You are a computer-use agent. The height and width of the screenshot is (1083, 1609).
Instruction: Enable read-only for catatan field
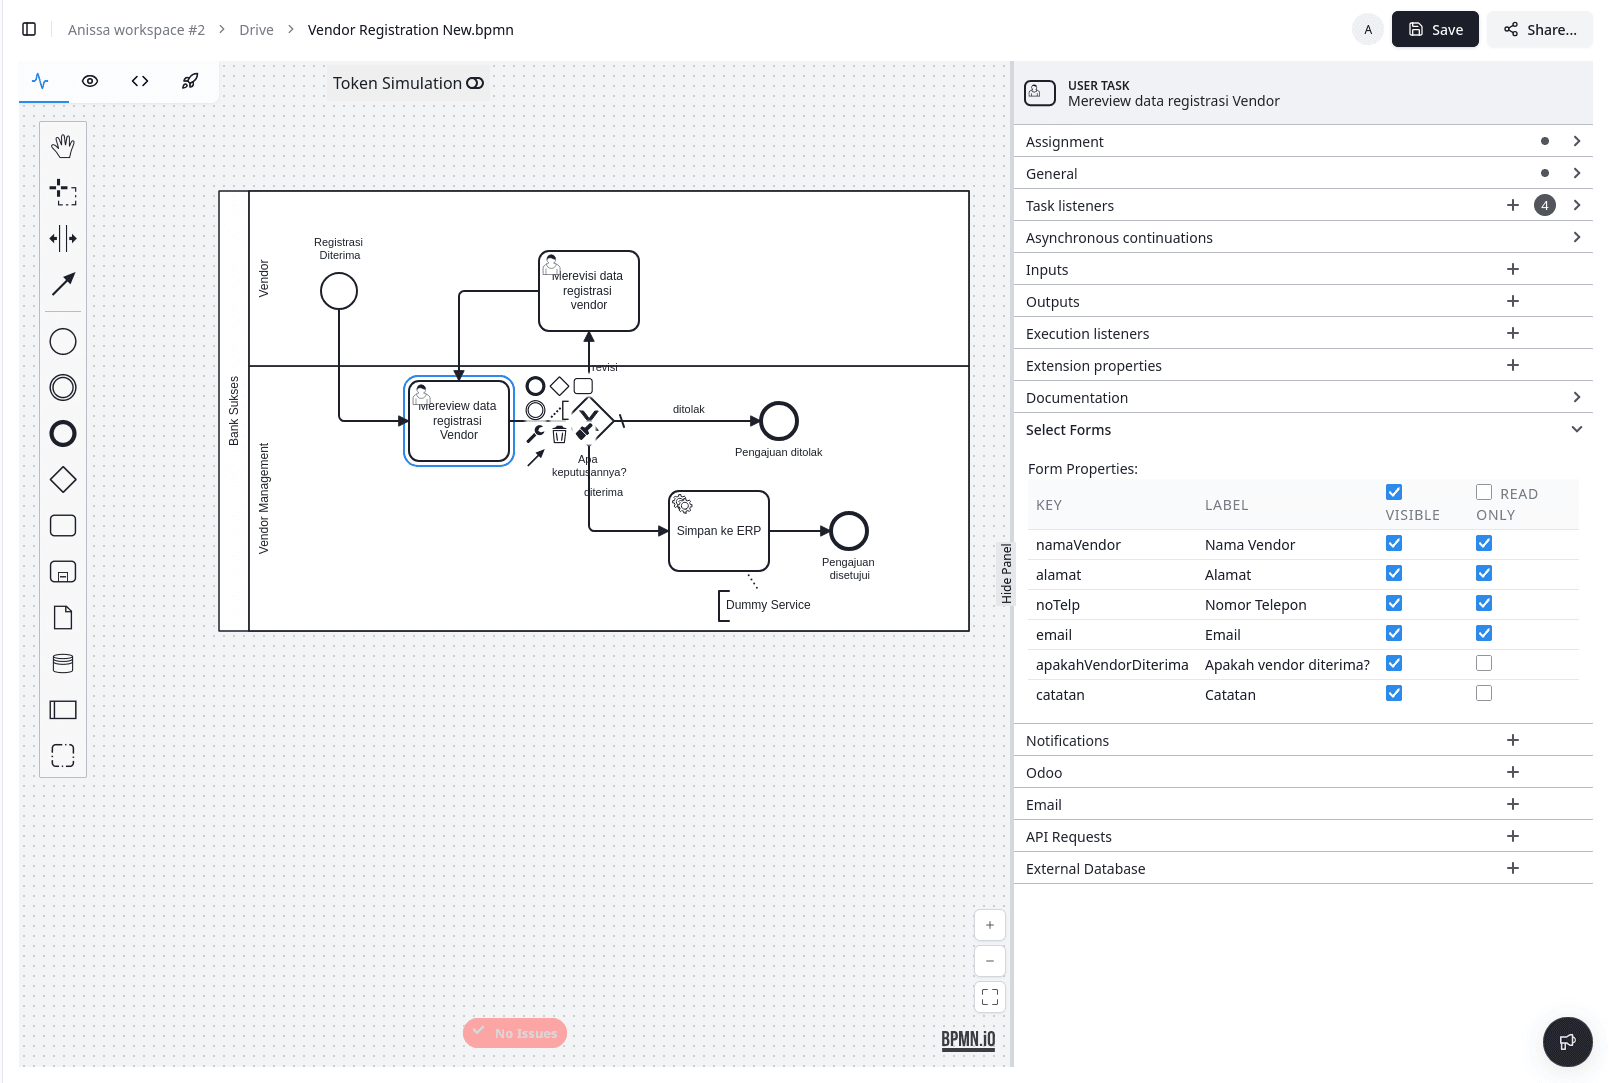[1484, 694]
